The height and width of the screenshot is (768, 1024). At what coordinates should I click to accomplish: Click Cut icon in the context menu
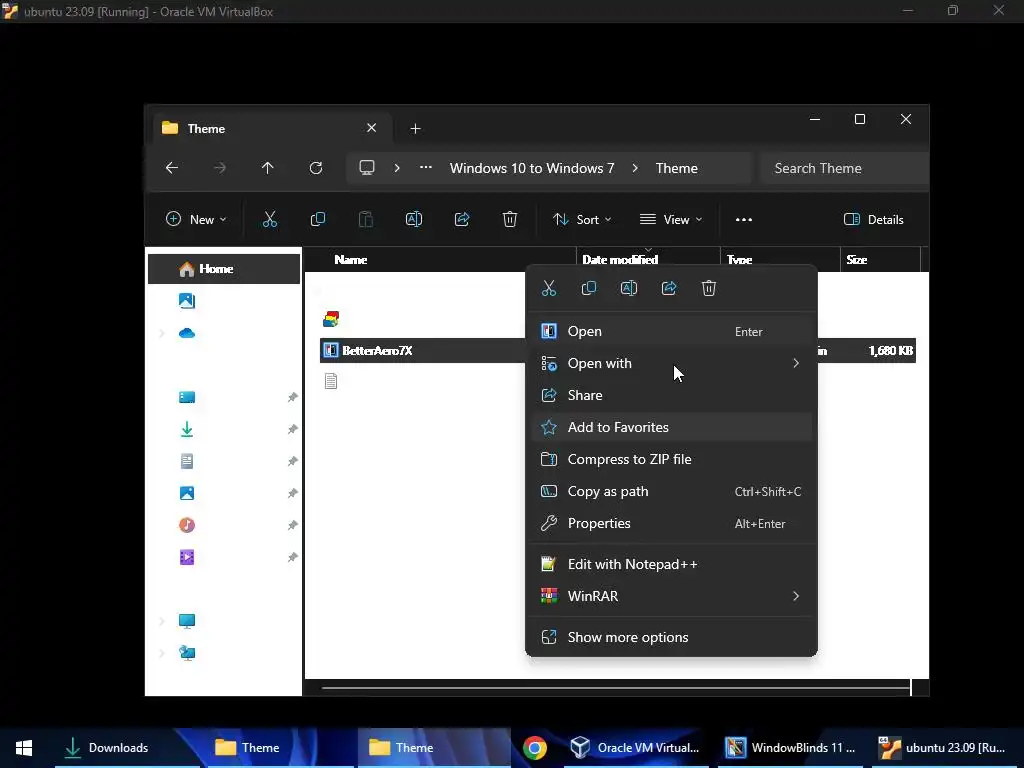coord(549,288)
